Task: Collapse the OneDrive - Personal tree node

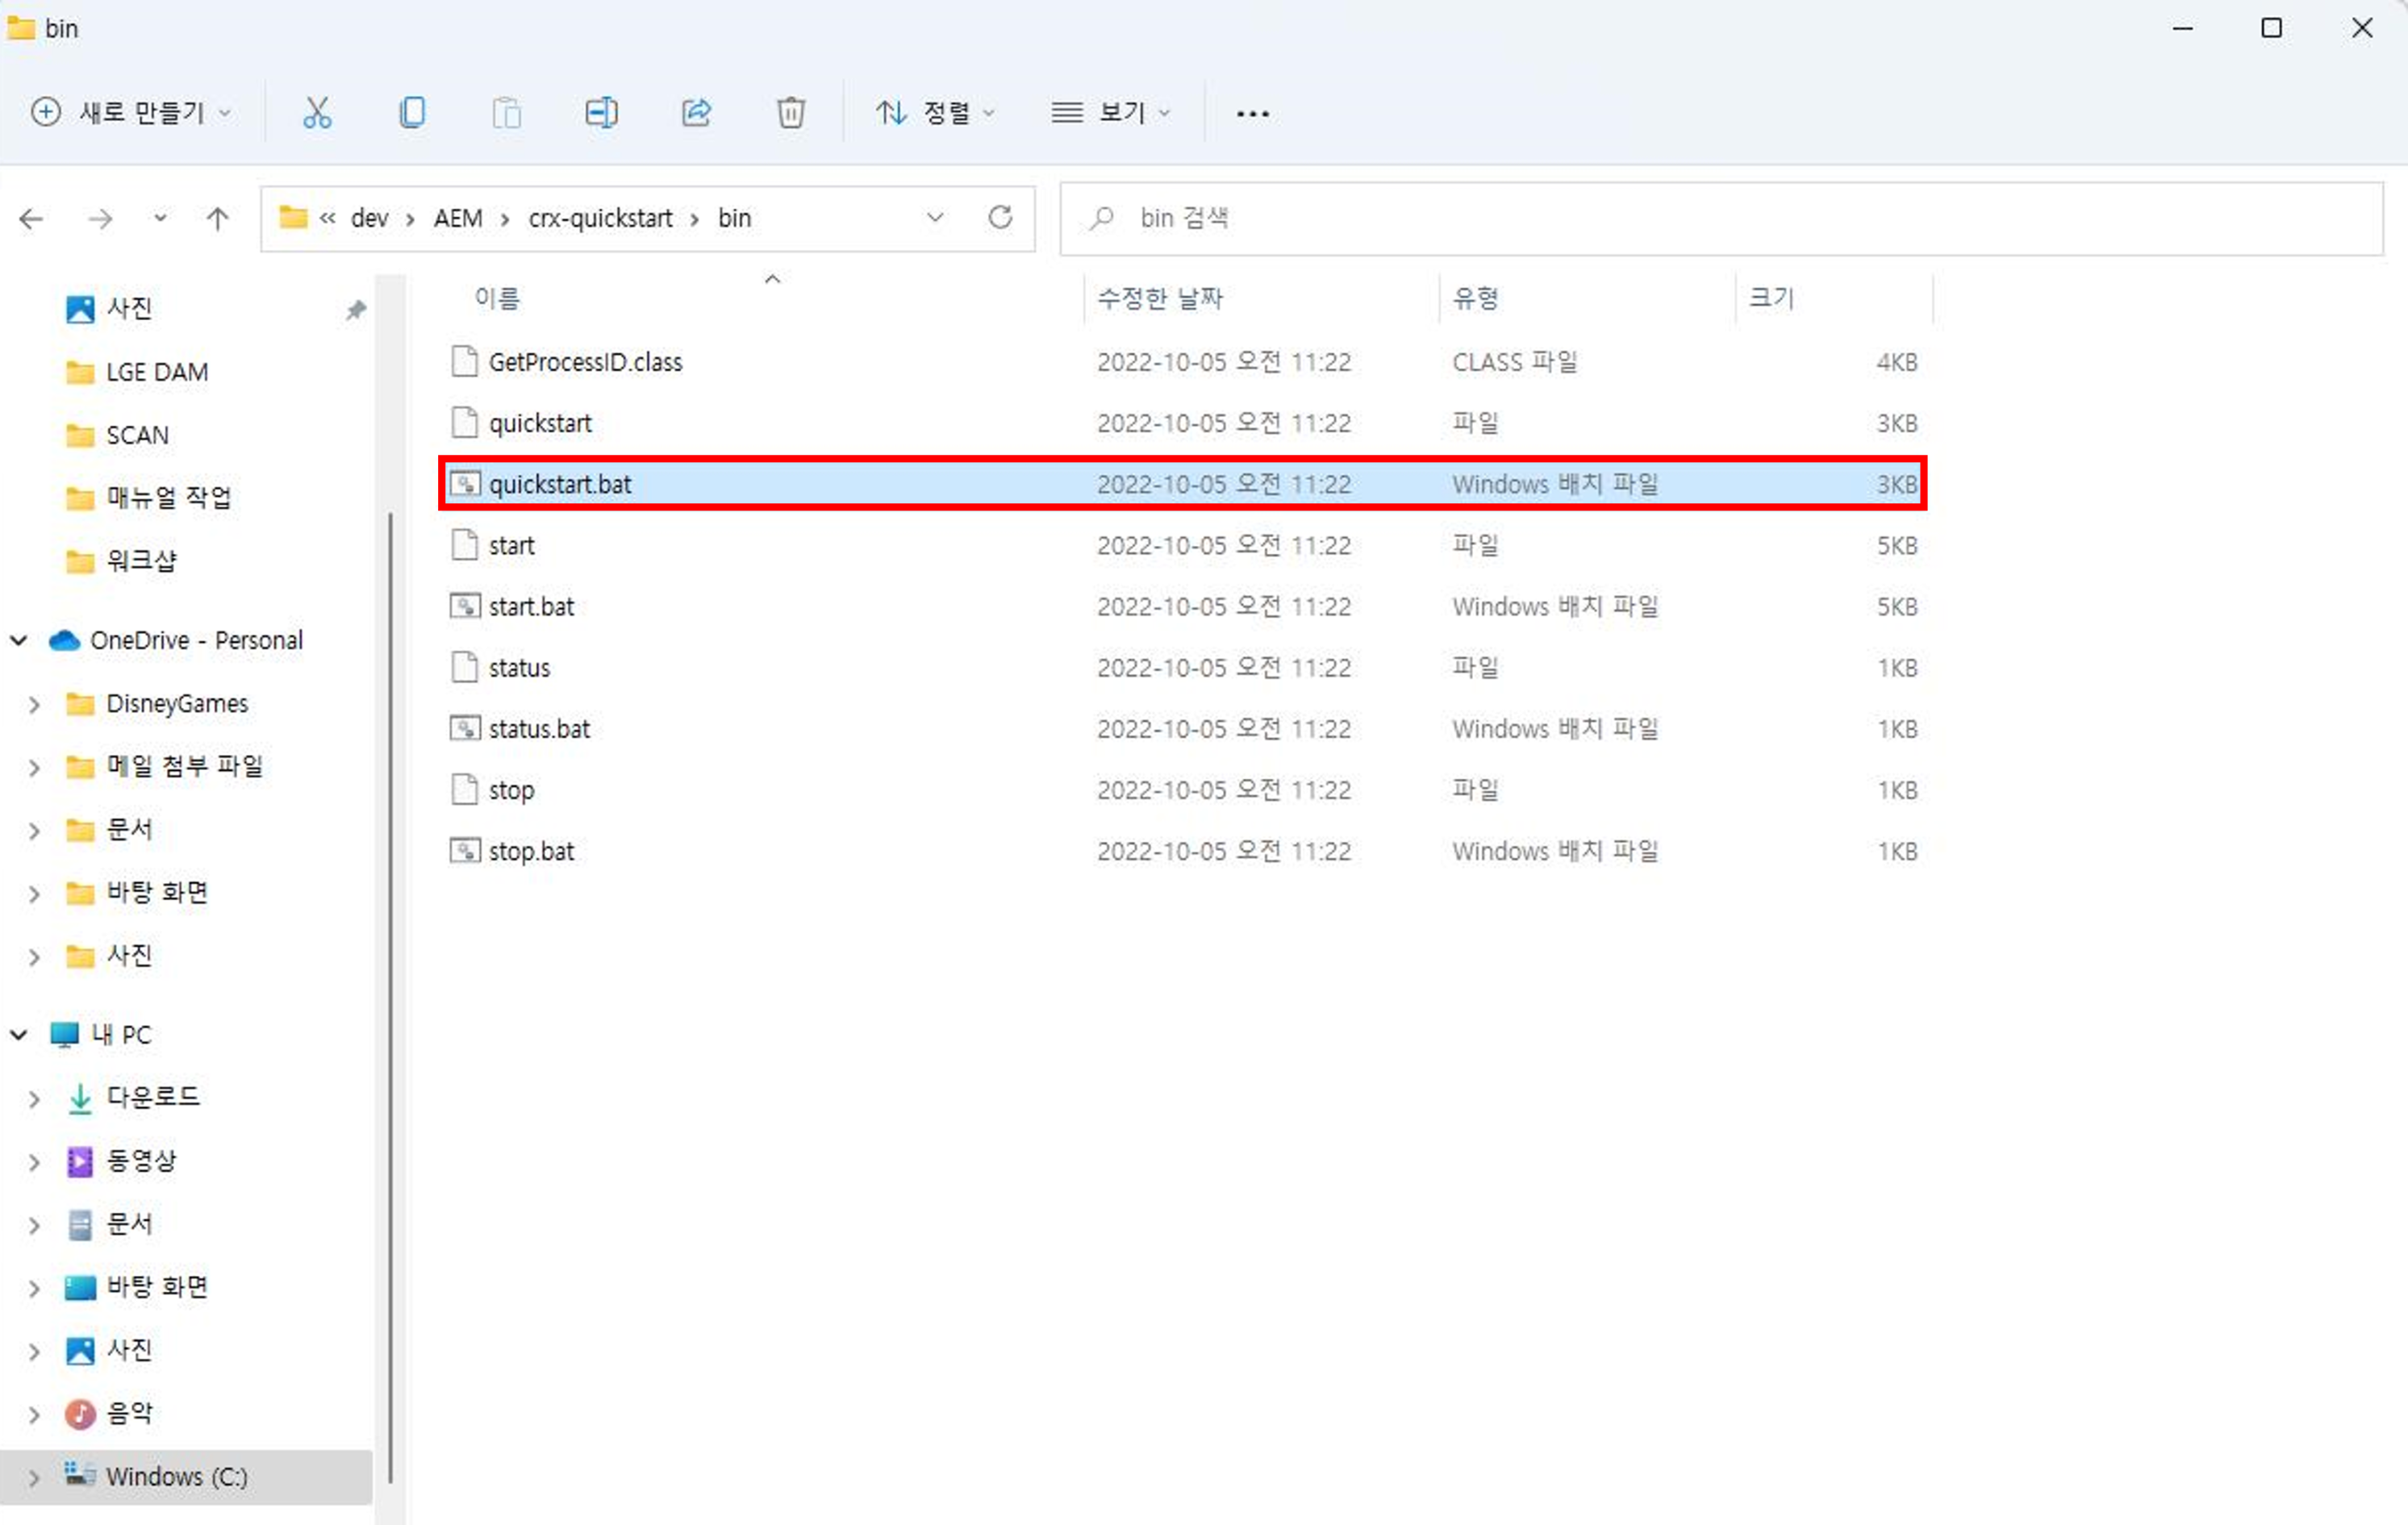Action: 19,640
